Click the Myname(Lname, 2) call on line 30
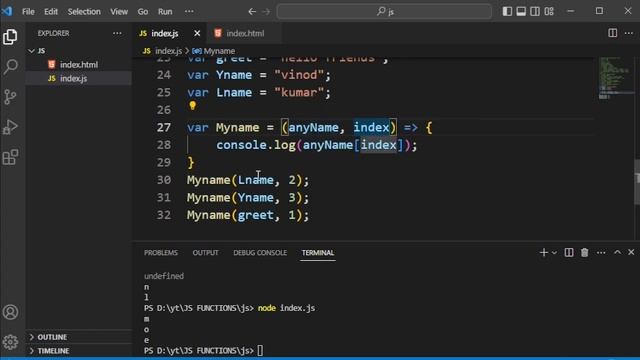Image resolution: width=640 pixels, height=360 pixels. (x=248, y=180)
